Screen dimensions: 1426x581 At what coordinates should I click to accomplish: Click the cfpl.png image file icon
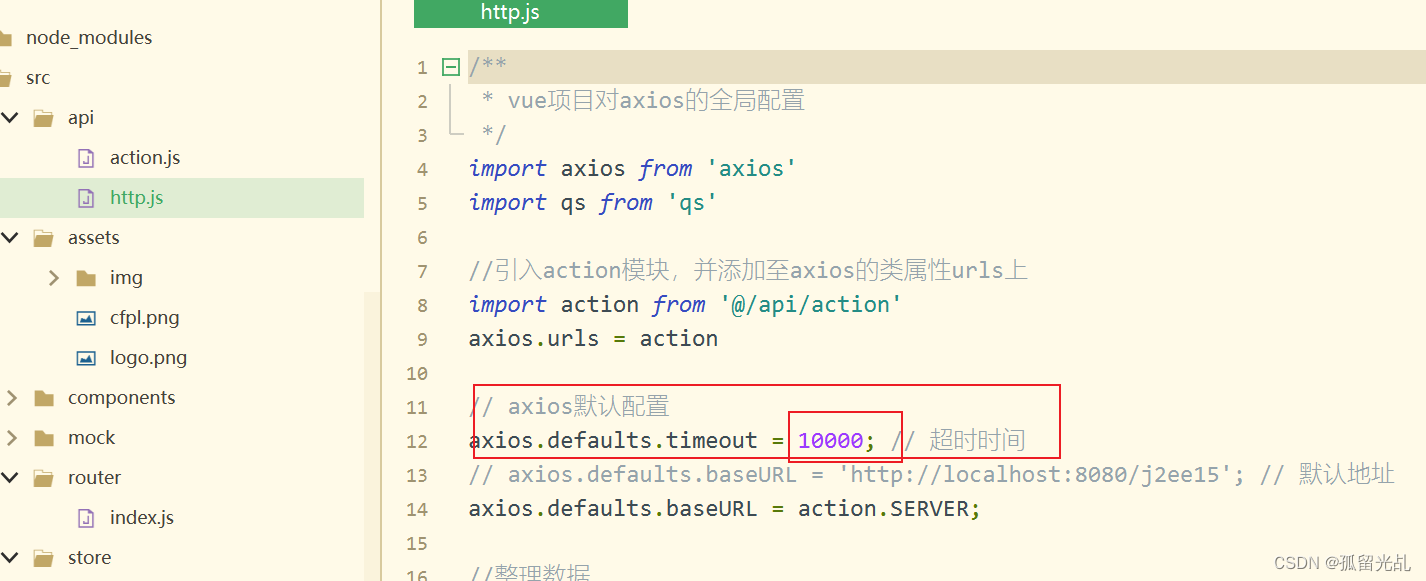87,318
